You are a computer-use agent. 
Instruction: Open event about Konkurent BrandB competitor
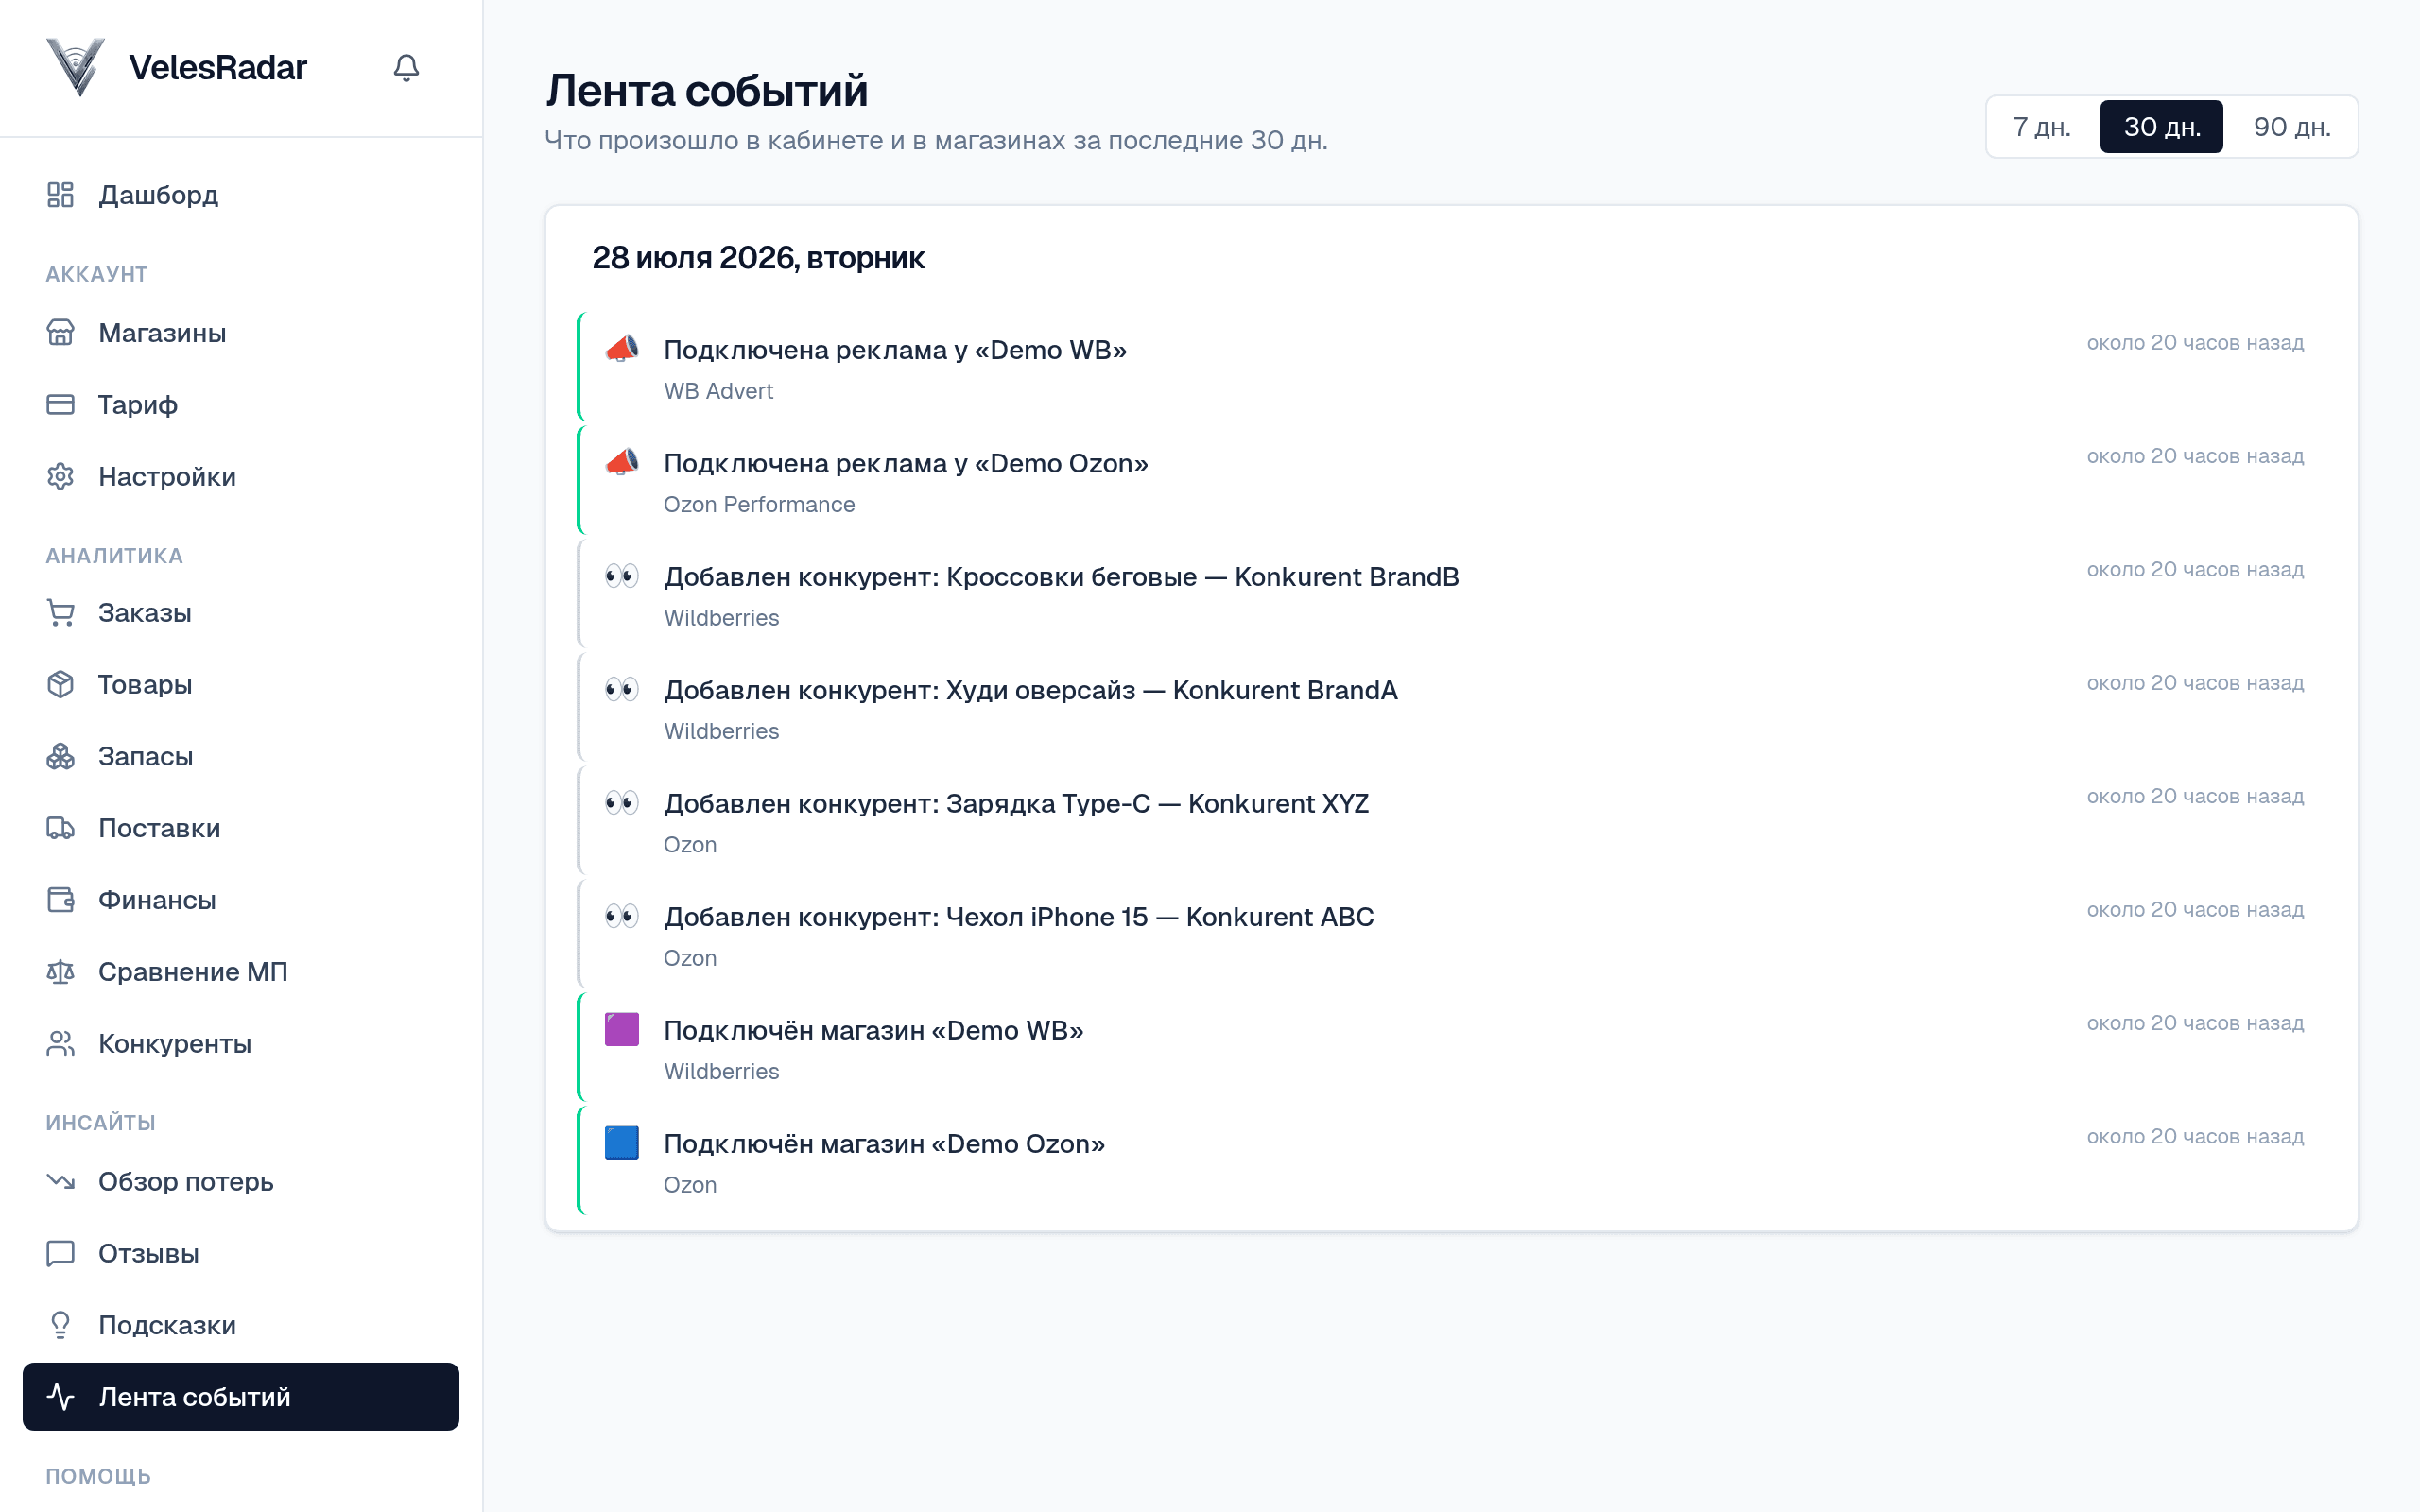coord(1456,595)
